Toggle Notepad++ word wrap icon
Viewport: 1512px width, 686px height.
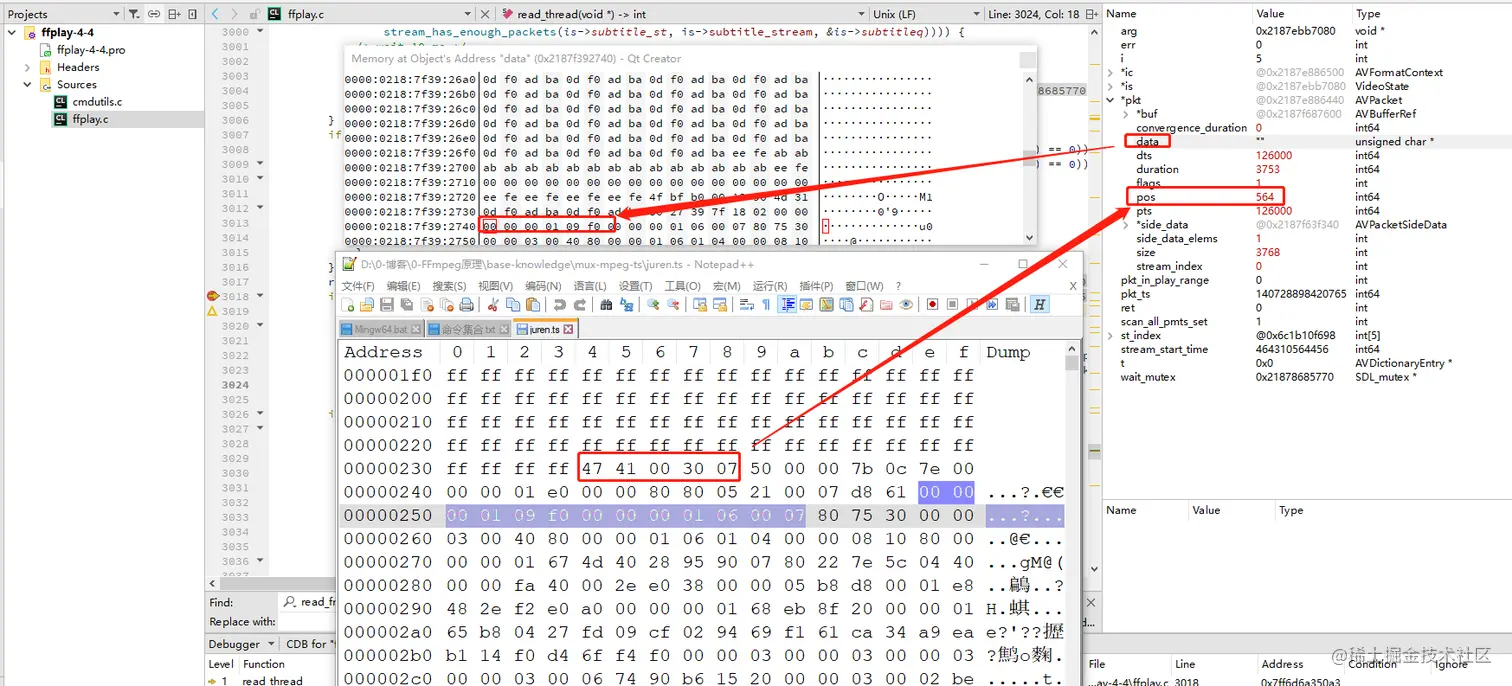click(x=746, y=305)
